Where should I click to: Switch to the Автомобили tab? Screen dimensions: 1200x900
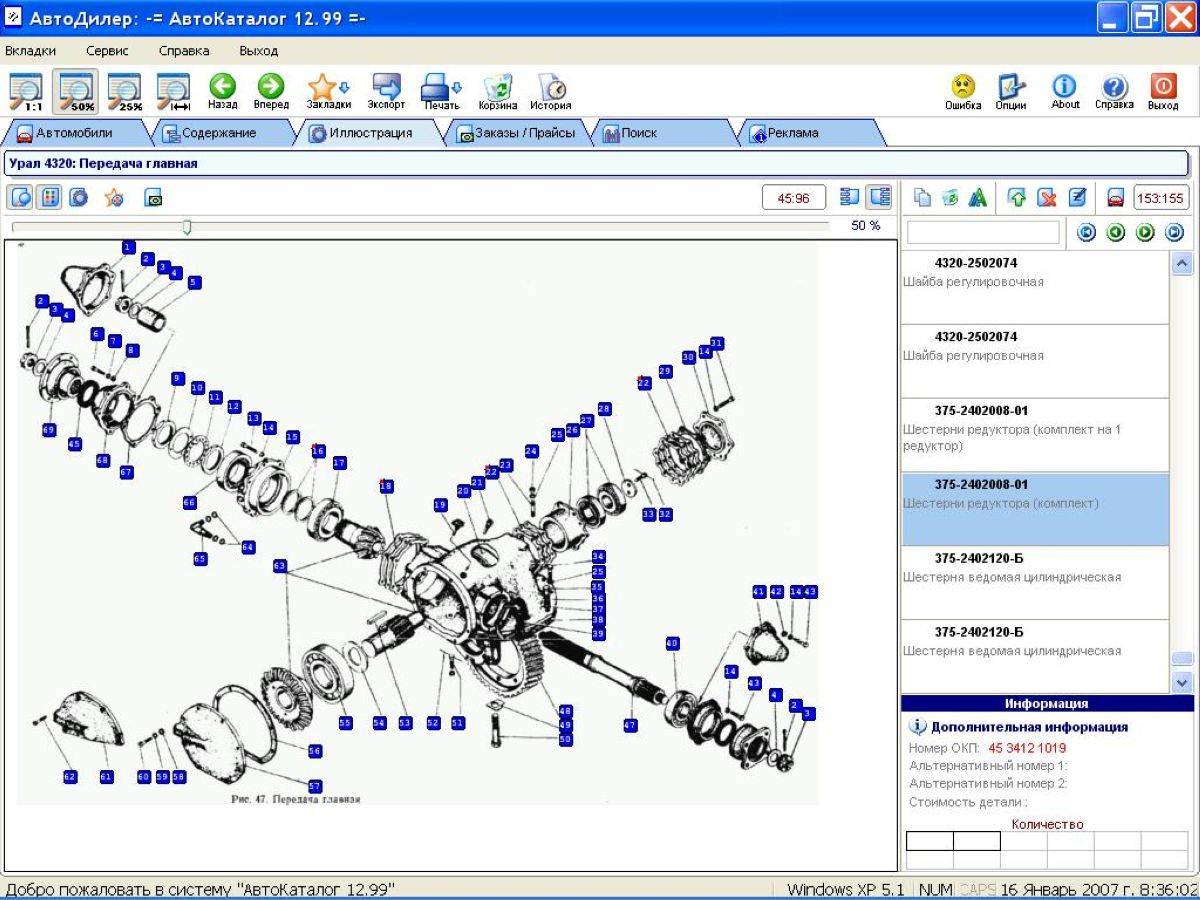click(x=74, y=133)
